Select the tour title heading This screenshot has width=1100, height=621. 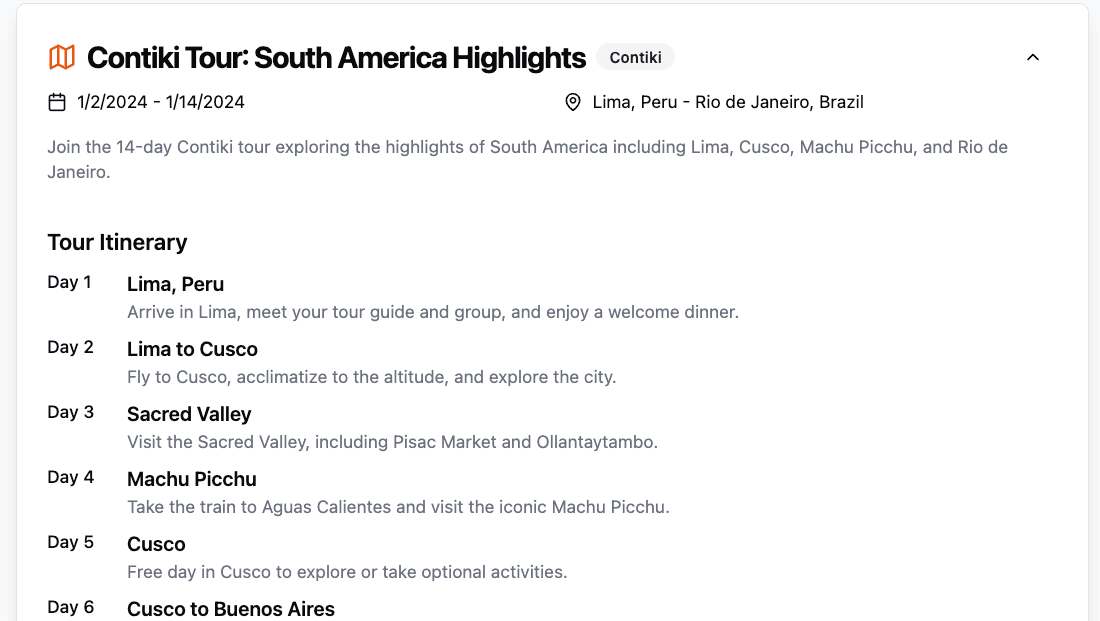click(336, 58)
